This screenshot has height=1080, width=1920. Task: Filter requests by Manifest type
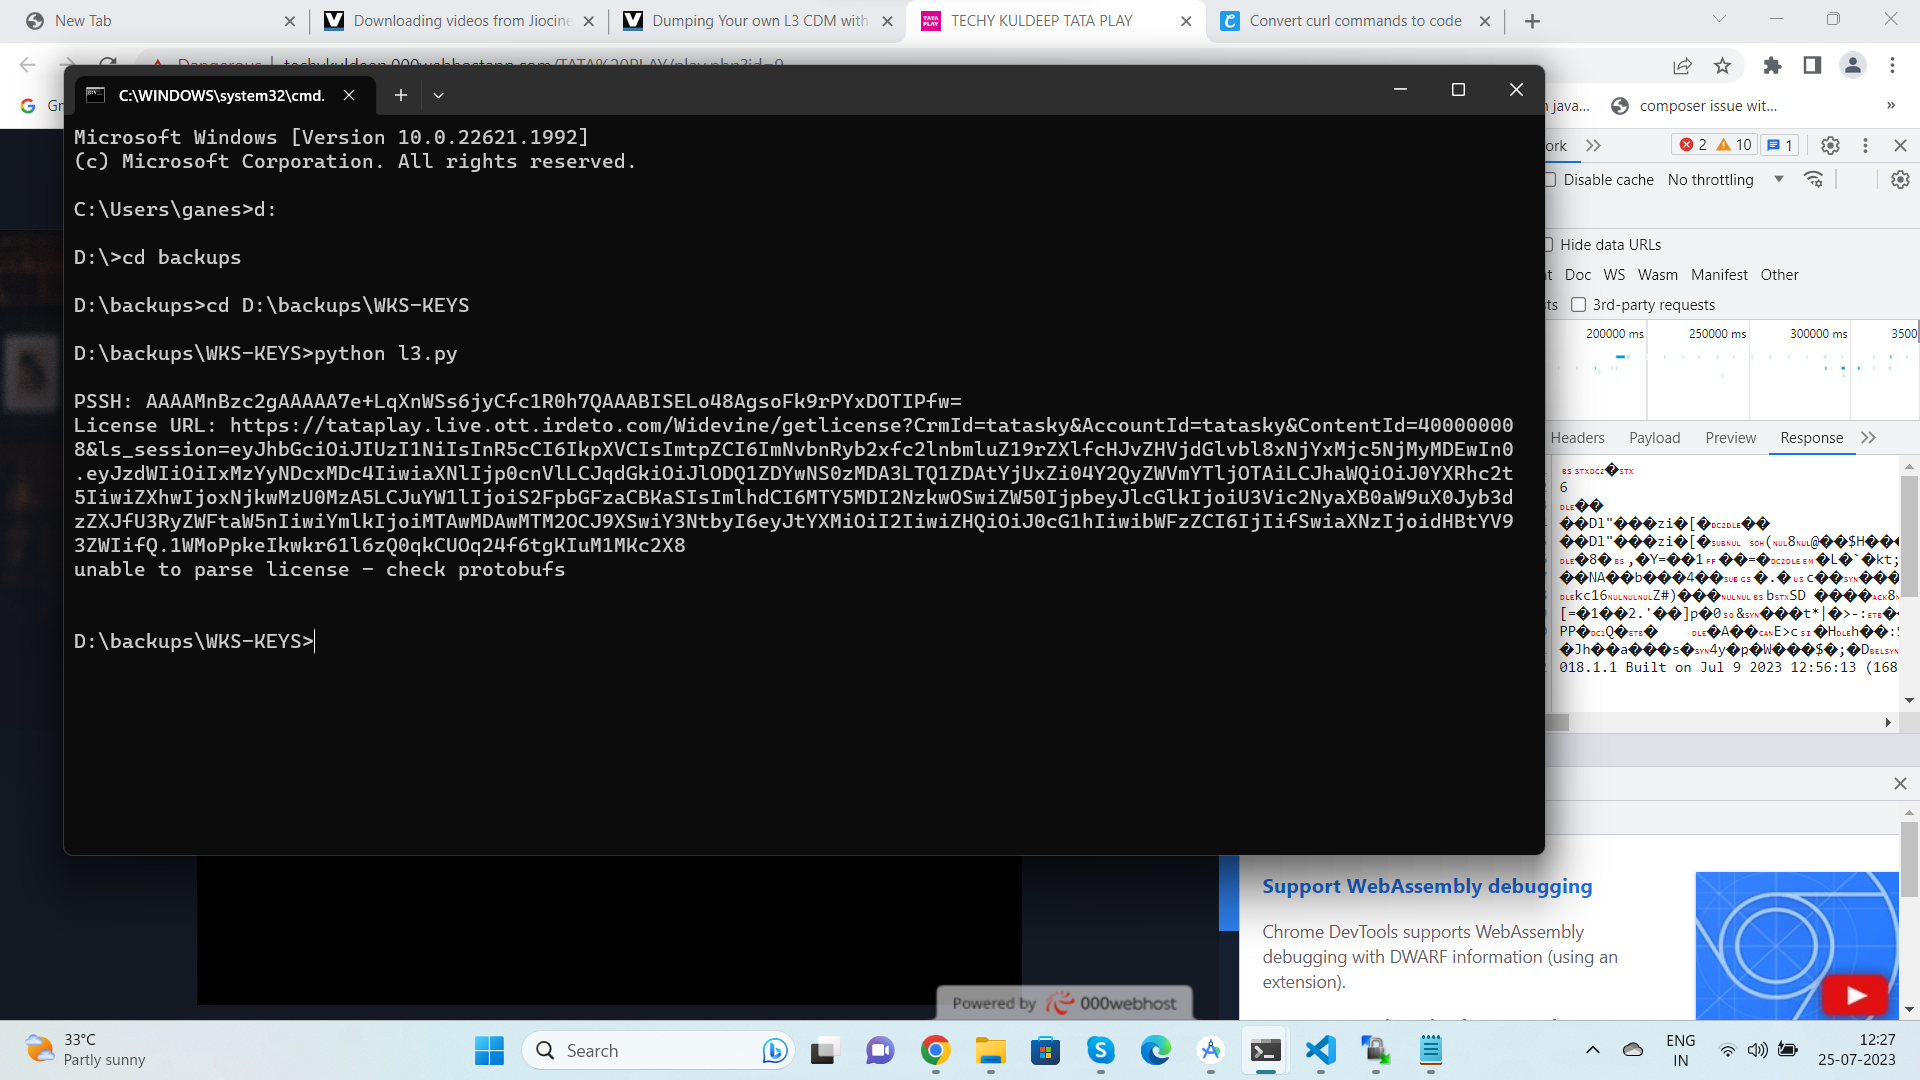(1719, 275)
